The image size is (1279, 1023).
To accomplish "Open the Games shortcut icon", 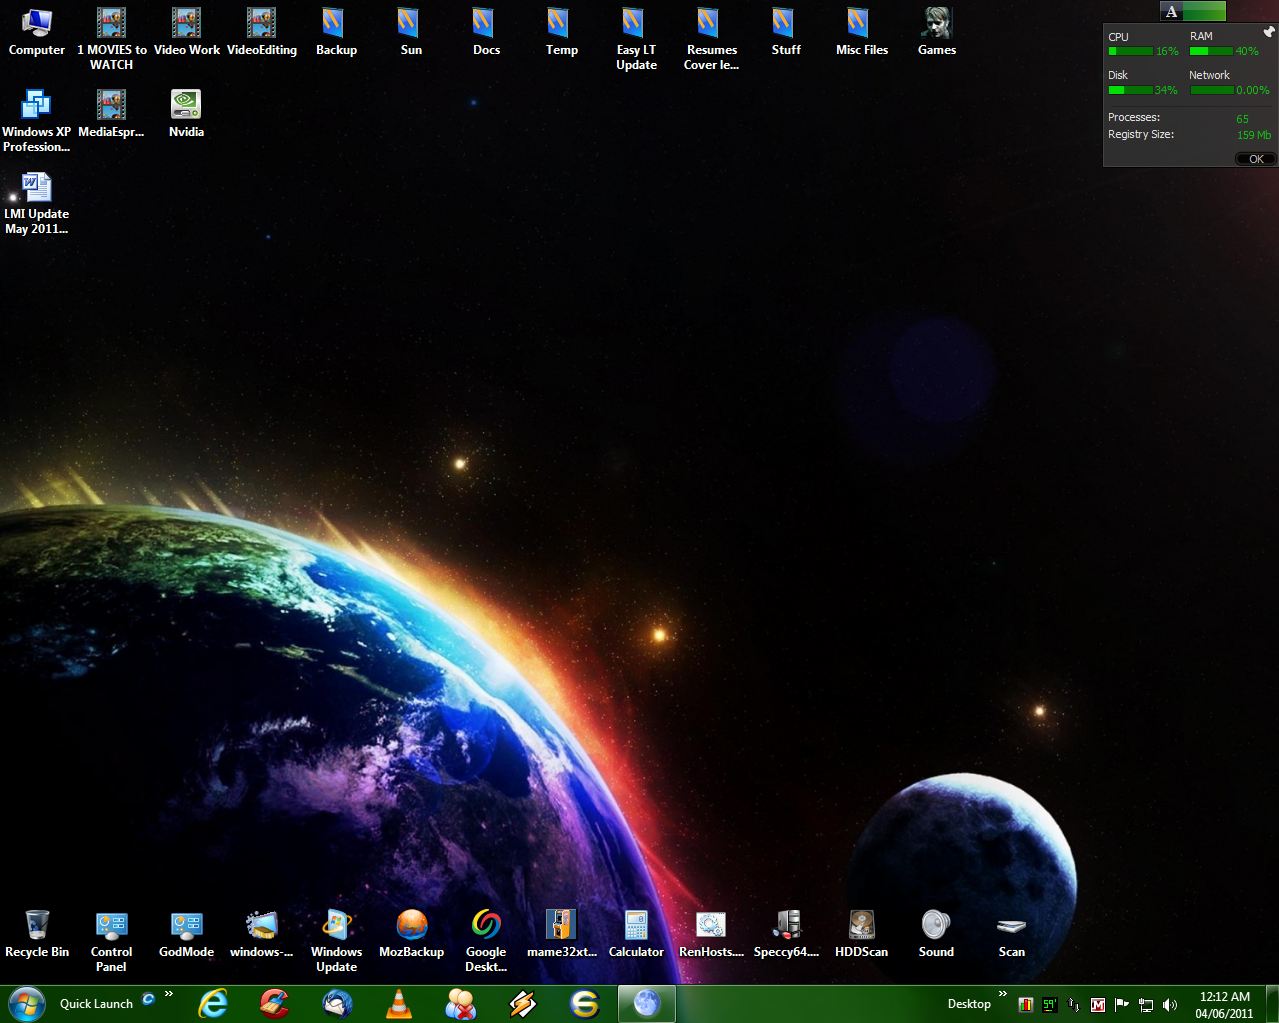I will (x=937, y=32).
